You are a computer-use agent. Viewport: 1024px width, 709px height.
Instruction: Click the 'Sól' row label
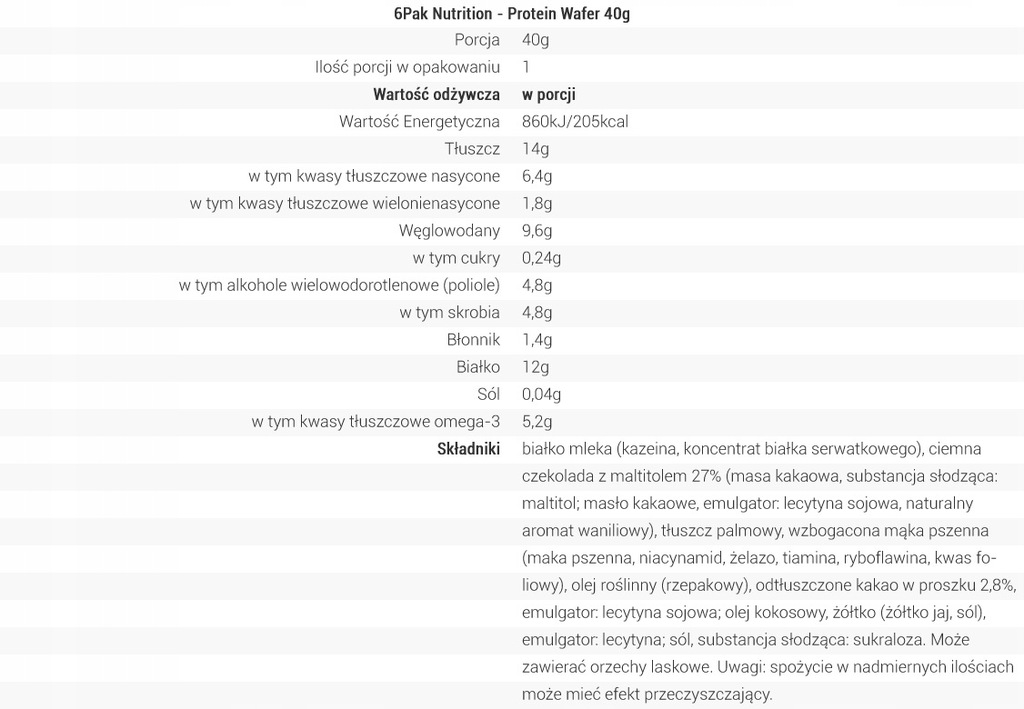click(488, 395)
